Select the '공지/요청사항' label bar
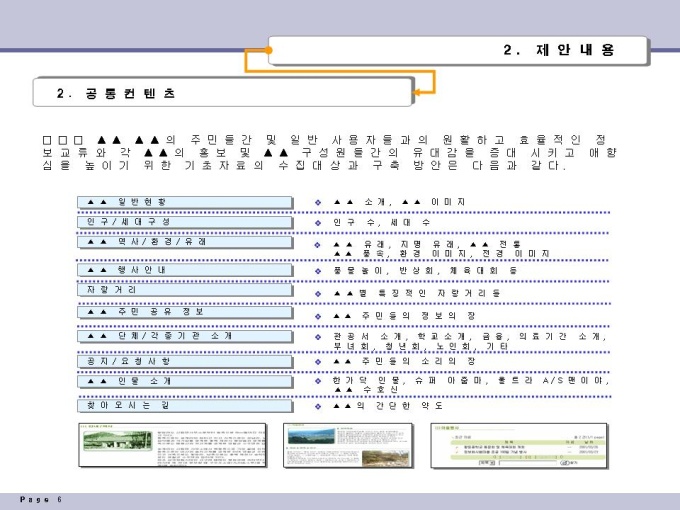This screenshot has width=680, height=510. pos(185,361)
